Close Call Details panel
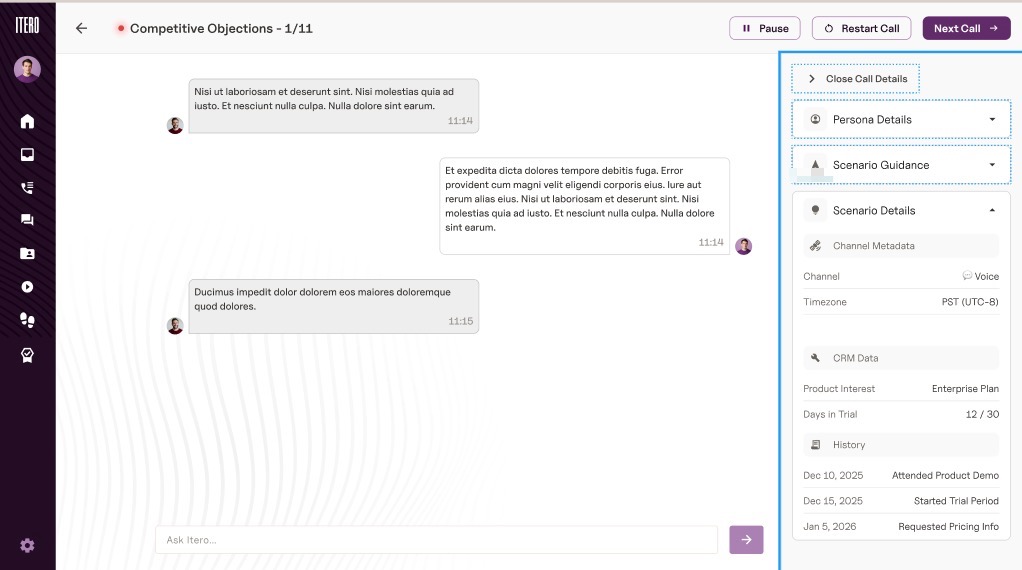 point(855,78)
